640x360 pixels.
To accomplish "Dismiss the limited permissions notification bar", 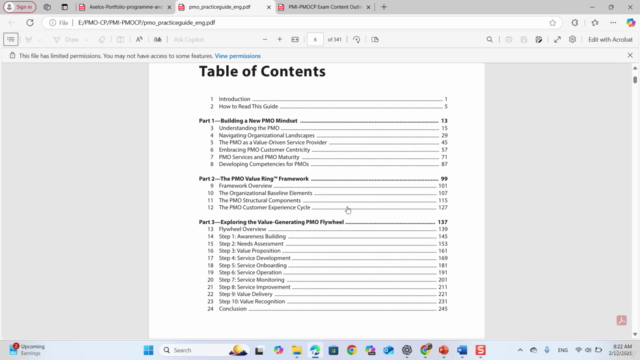I will click(x=630, y=55).
